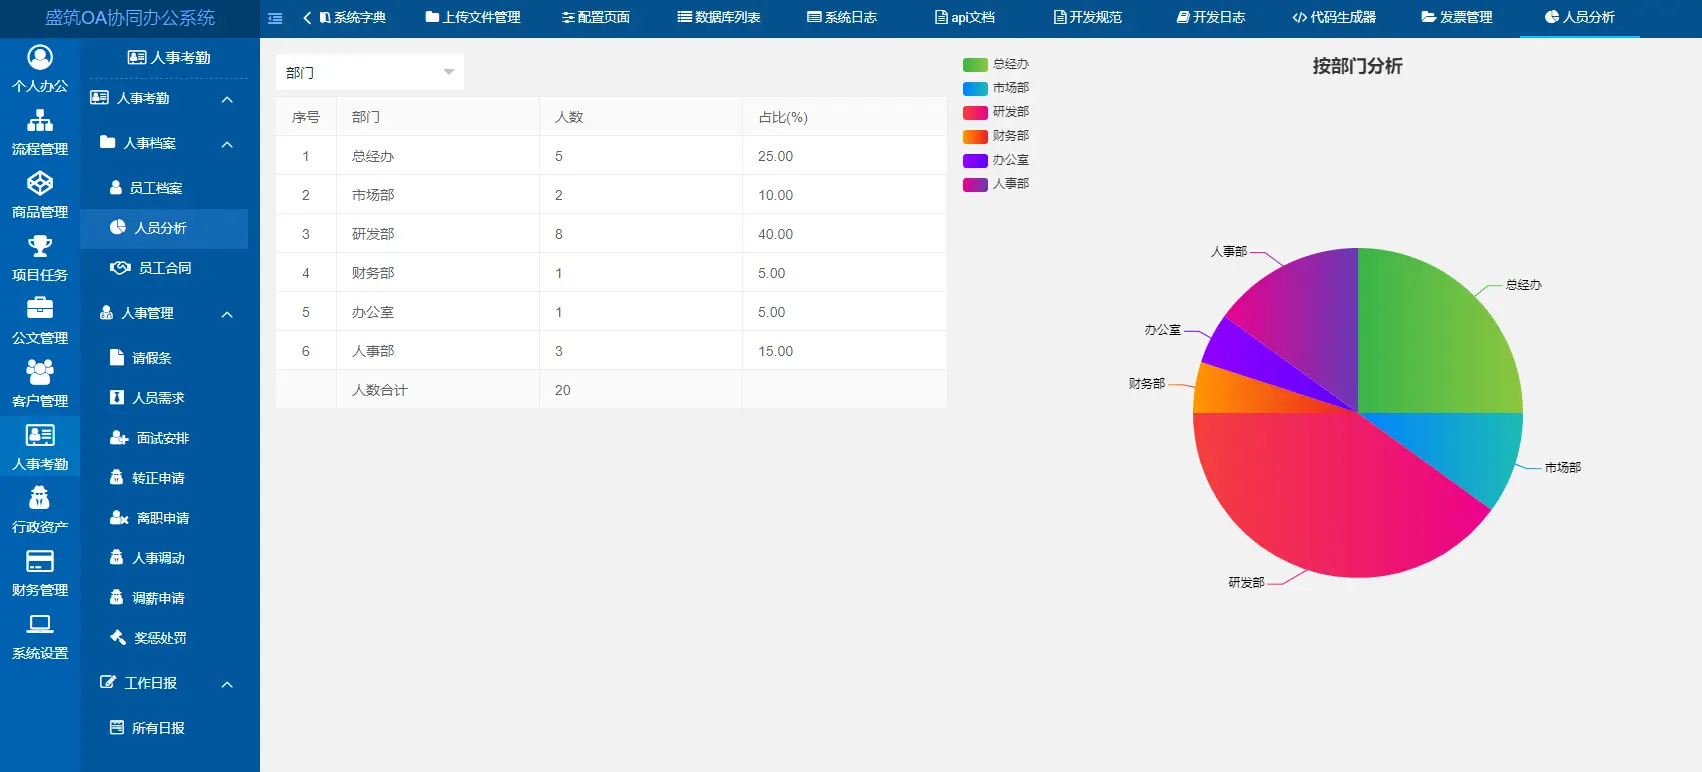This screenshot has width=1702, height=772.
Task: Open the 商品管理 module icon
Action: (x=40, y=184)
